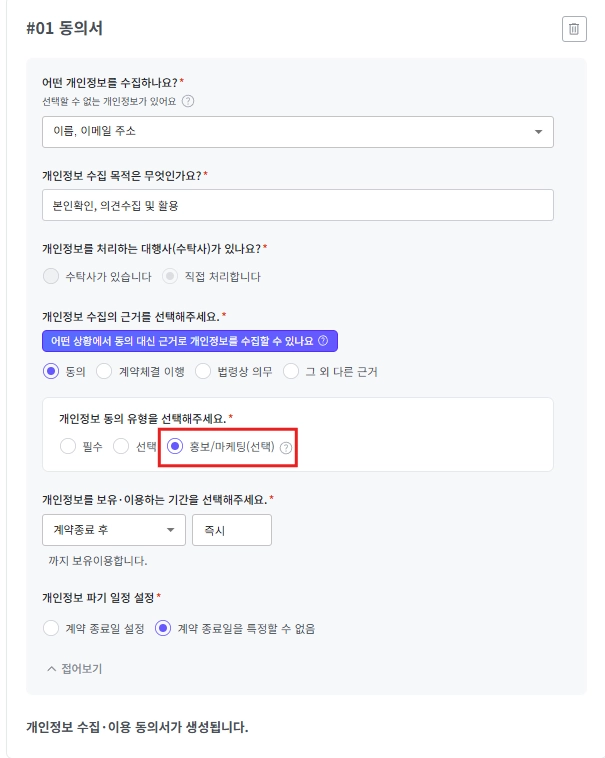Open the 이름, 이메일 주소 dropdown
Image resolution: width=605 pixels, height=758 pixels.
[297, 131]
